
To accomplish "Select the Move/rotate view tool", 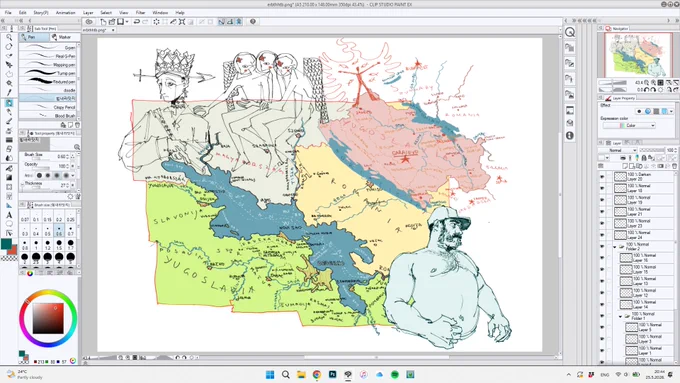I will click(9, 46).
